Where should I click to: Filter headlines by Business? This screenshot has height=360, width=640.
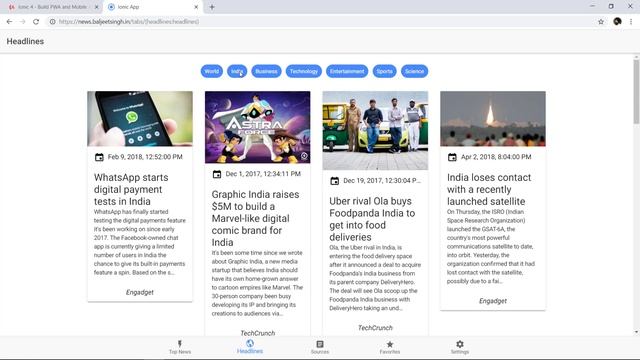266,71
